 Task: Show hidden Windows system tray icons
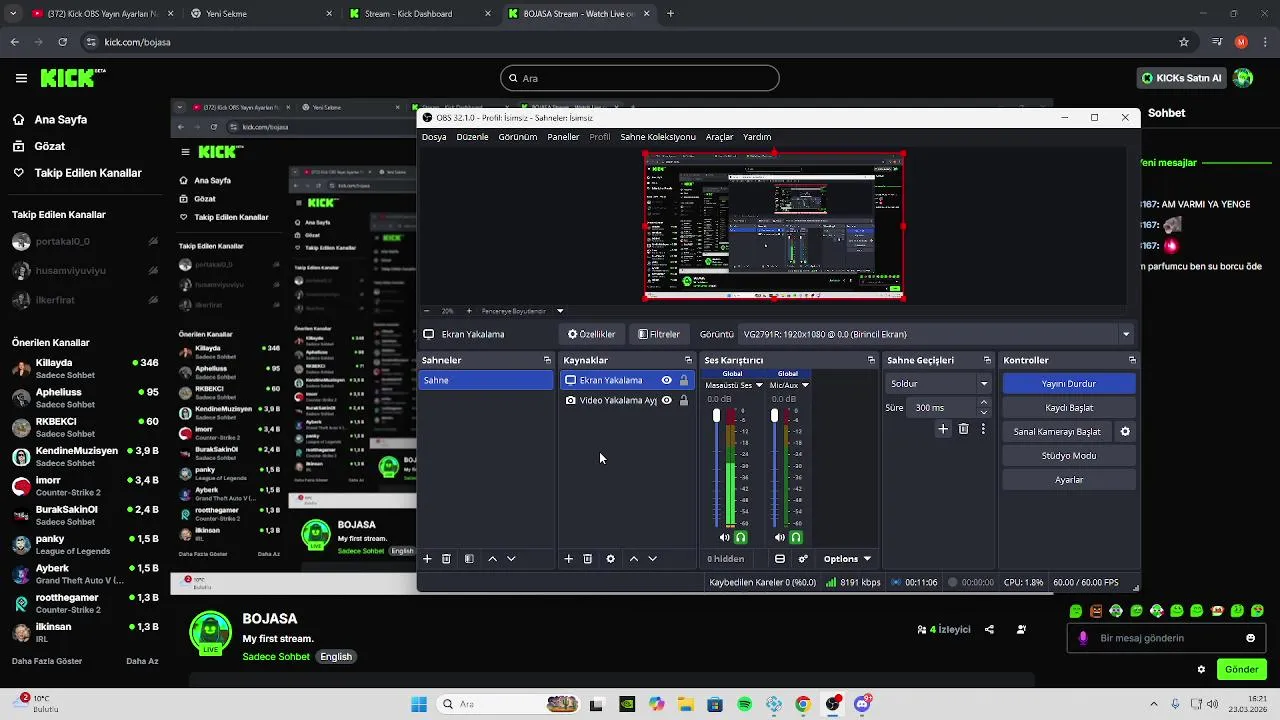[x=1154, y=704]
